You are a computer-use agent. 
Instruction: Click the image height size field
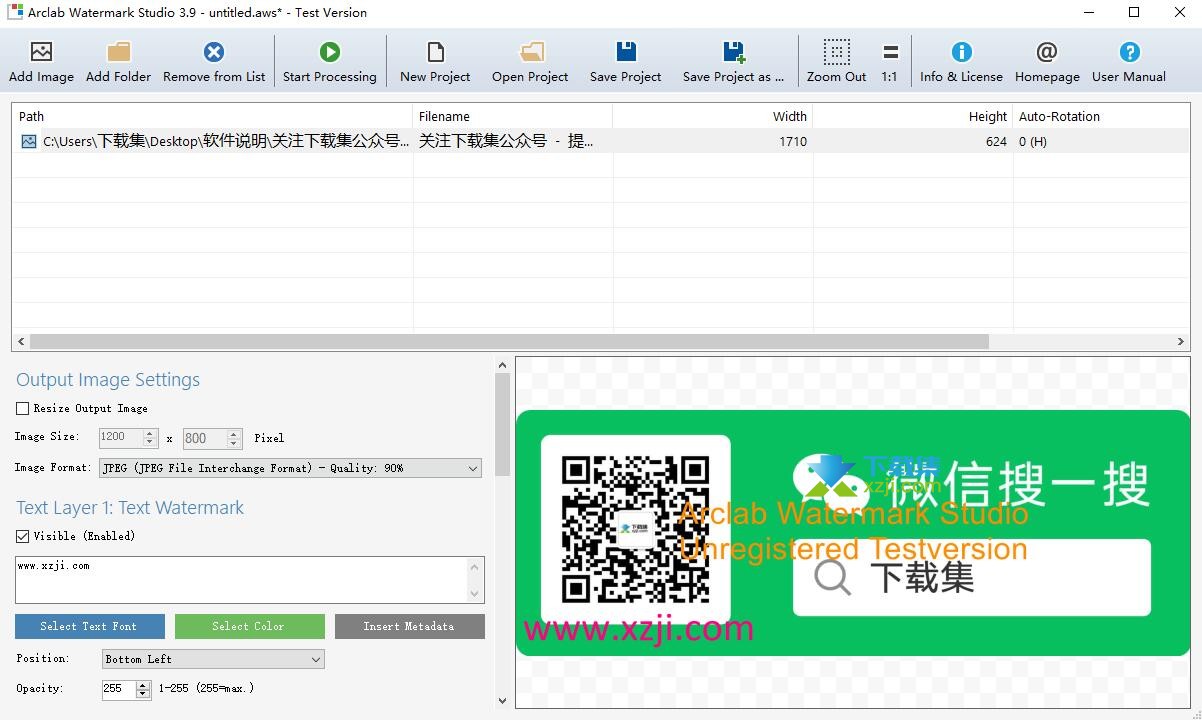205,438
